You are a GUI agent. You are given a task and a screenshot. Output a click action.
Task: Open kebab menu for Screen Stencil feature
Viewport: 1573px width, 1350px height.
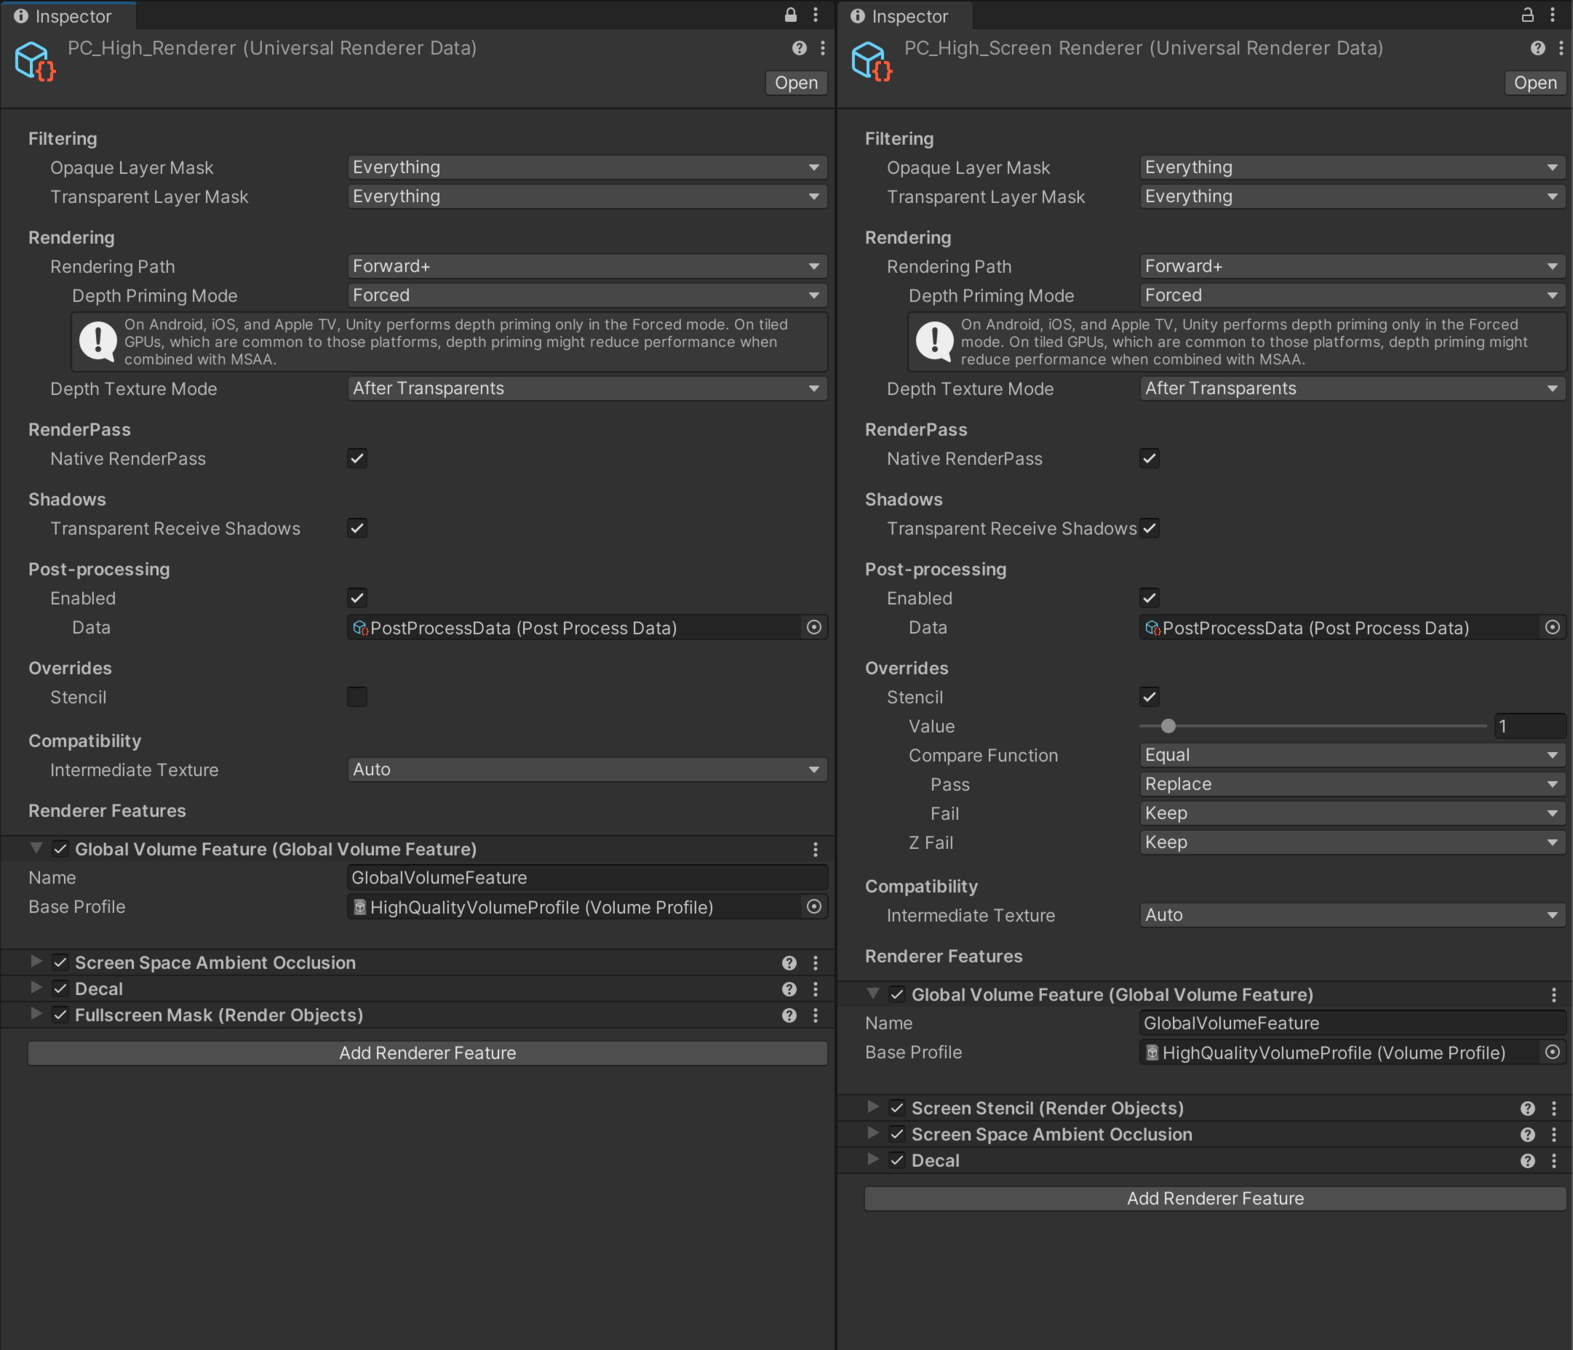tap(1553, 1108)
